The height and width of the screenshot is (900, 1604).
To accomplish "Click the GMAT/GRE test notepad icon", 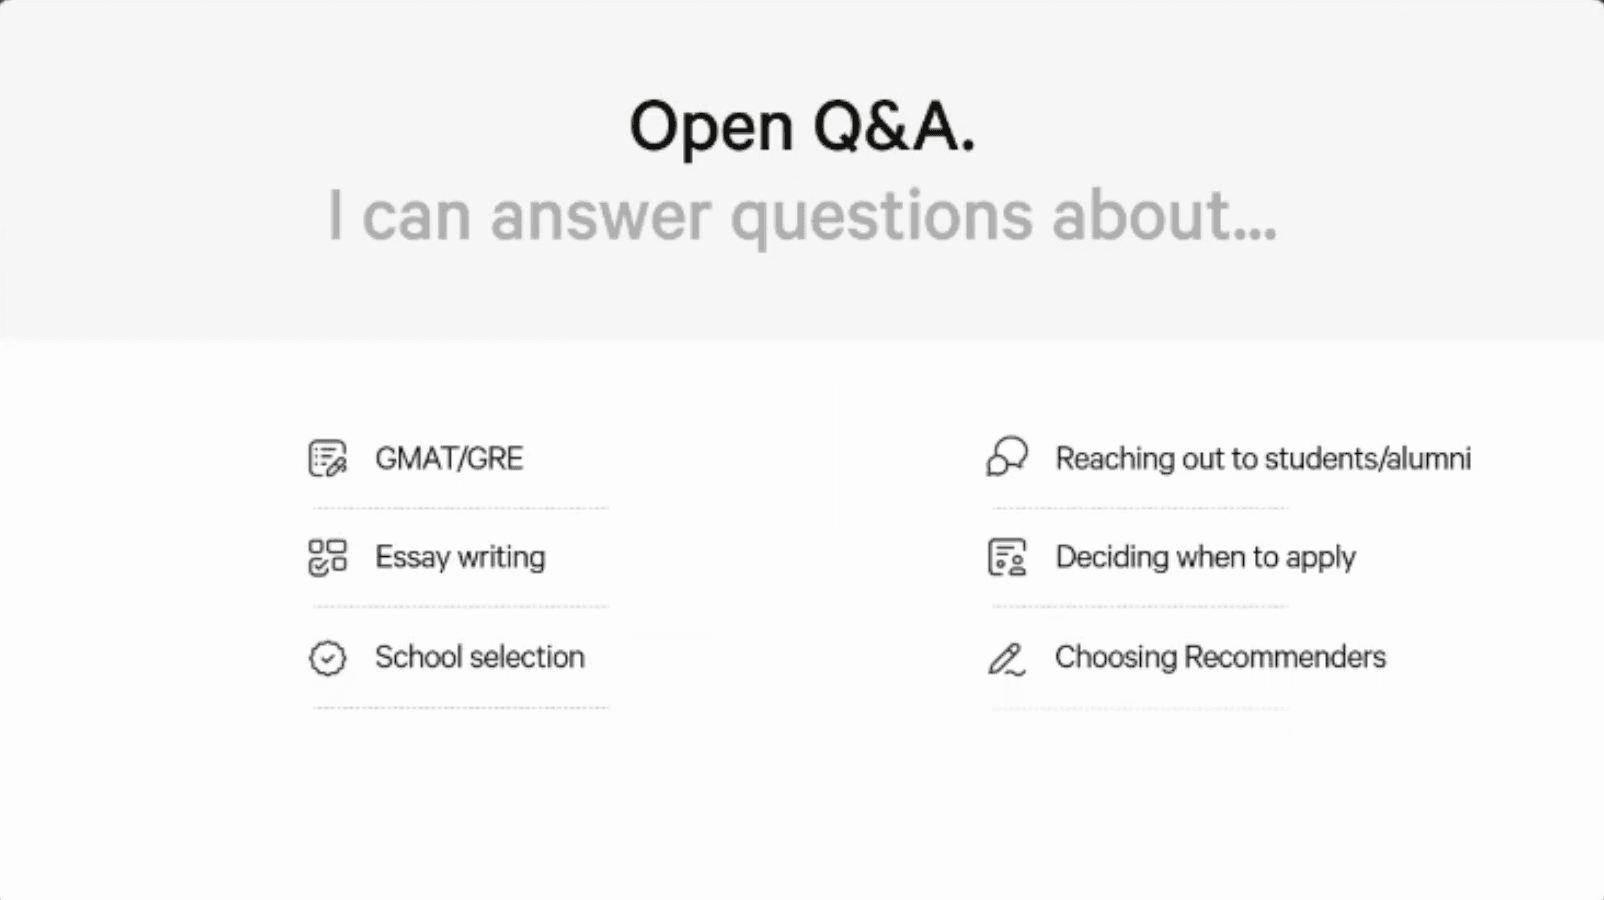I will click(327, 458).
